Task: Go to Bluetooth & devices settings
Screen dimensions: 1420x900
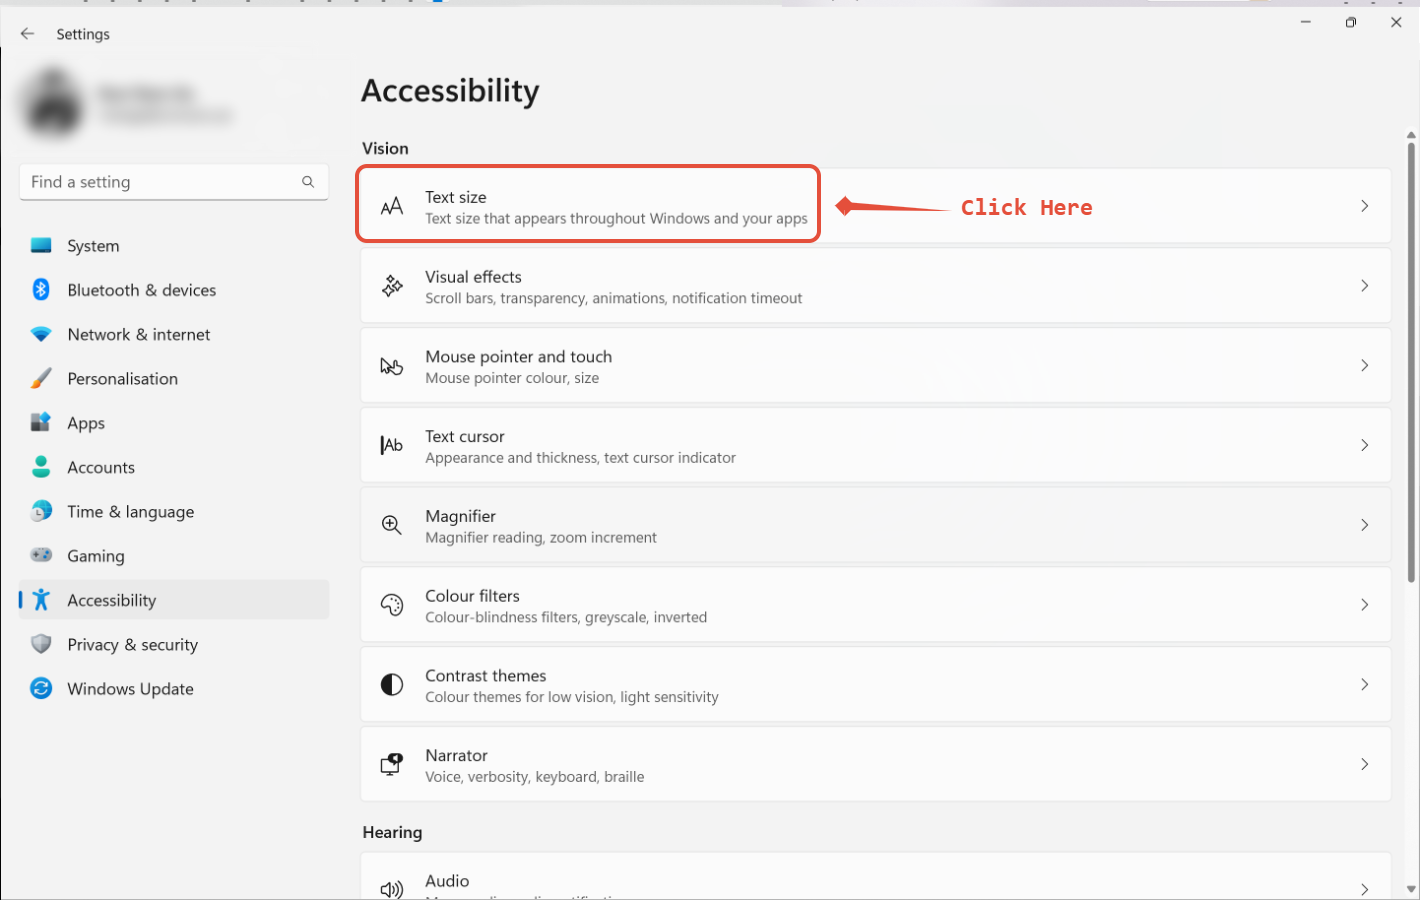Action: pyautogui.click(x=141, y=290)
